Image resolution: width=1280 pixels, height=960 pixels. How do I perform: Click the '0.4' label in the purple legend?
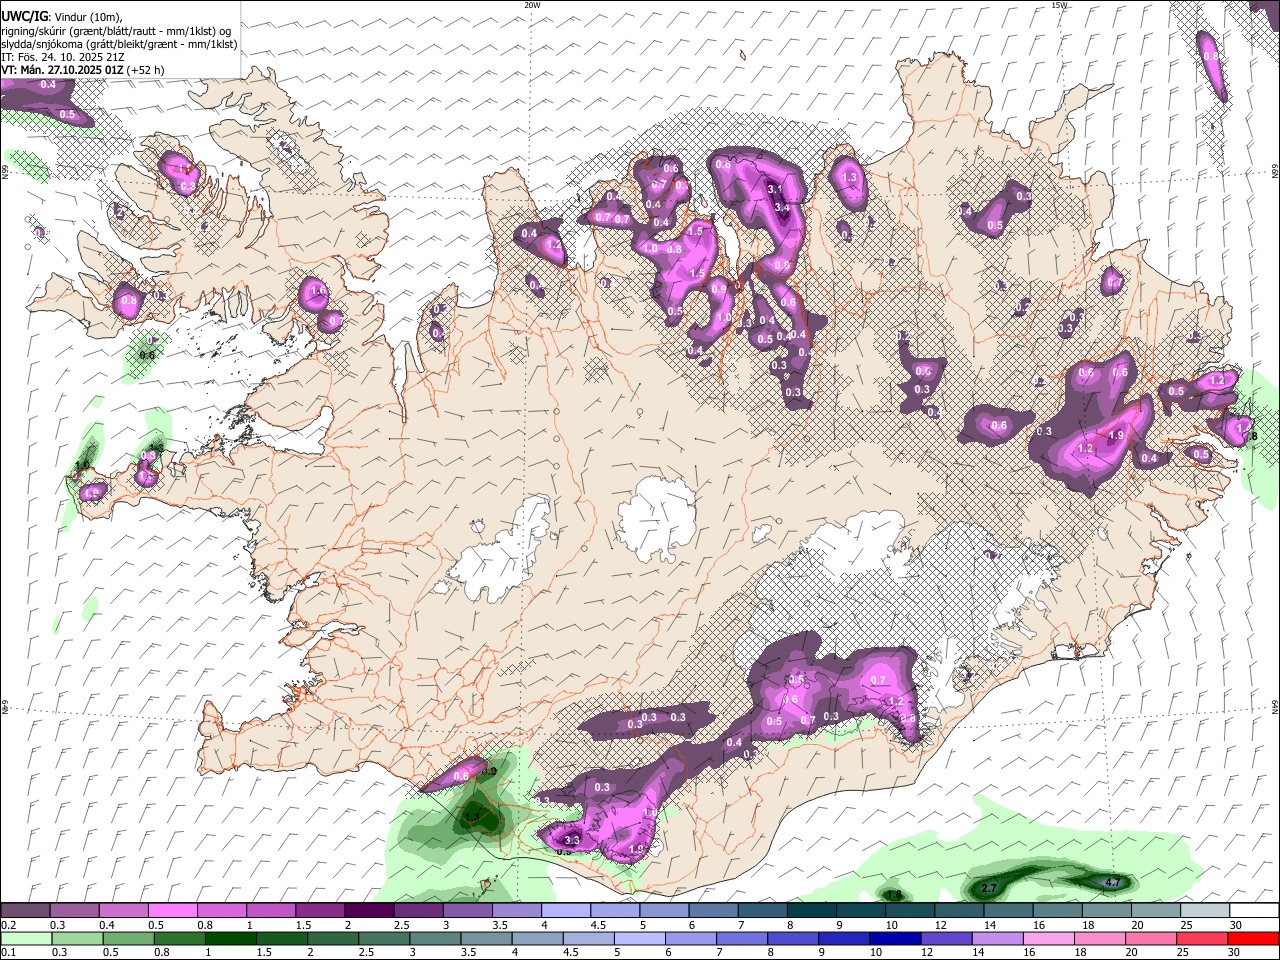[x=107, y=925]
